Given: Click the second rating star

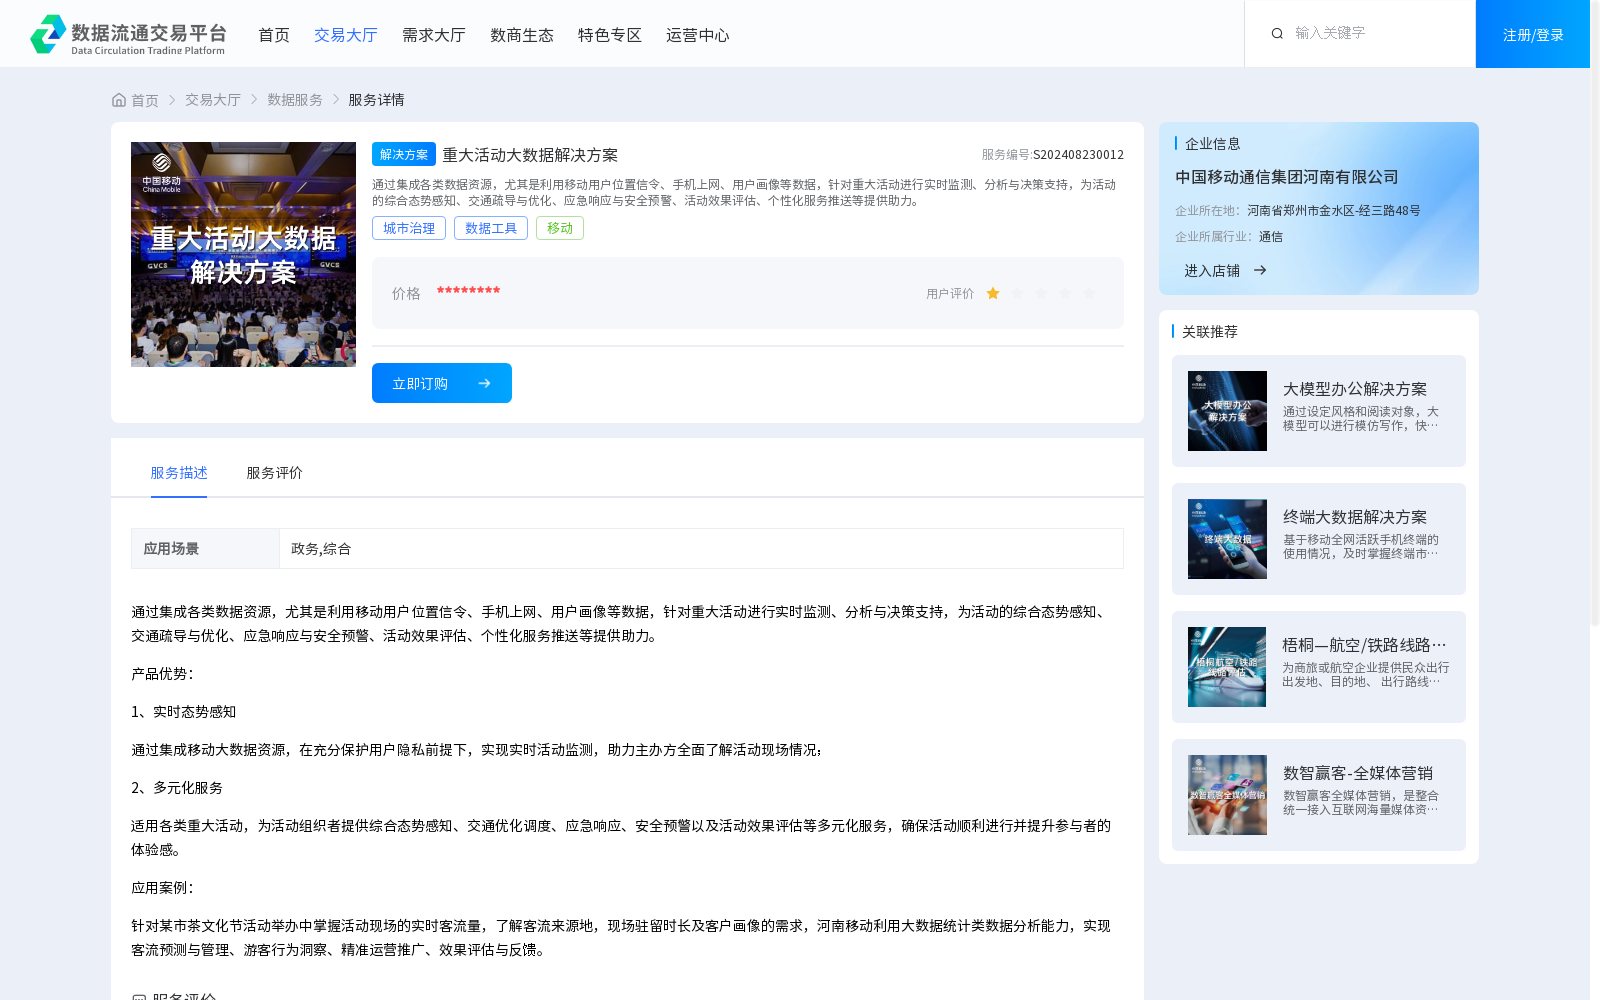Looking at the screenshot, I should [x=1017, y=293].
